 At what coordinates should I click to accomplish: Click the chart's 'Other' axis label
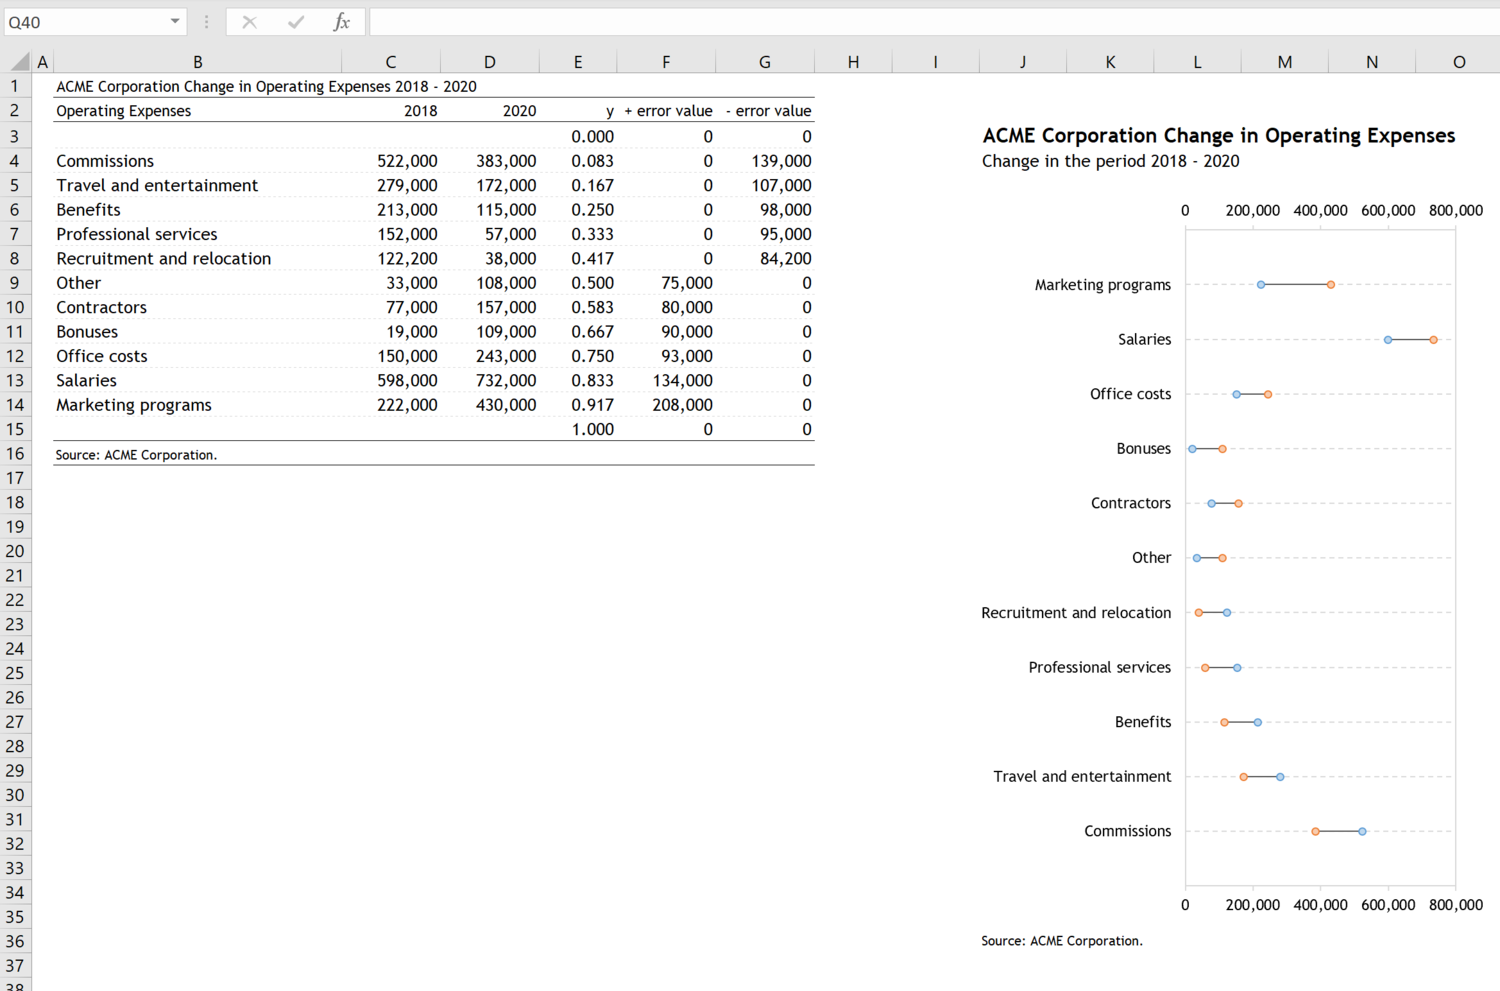pos(1151,558)
